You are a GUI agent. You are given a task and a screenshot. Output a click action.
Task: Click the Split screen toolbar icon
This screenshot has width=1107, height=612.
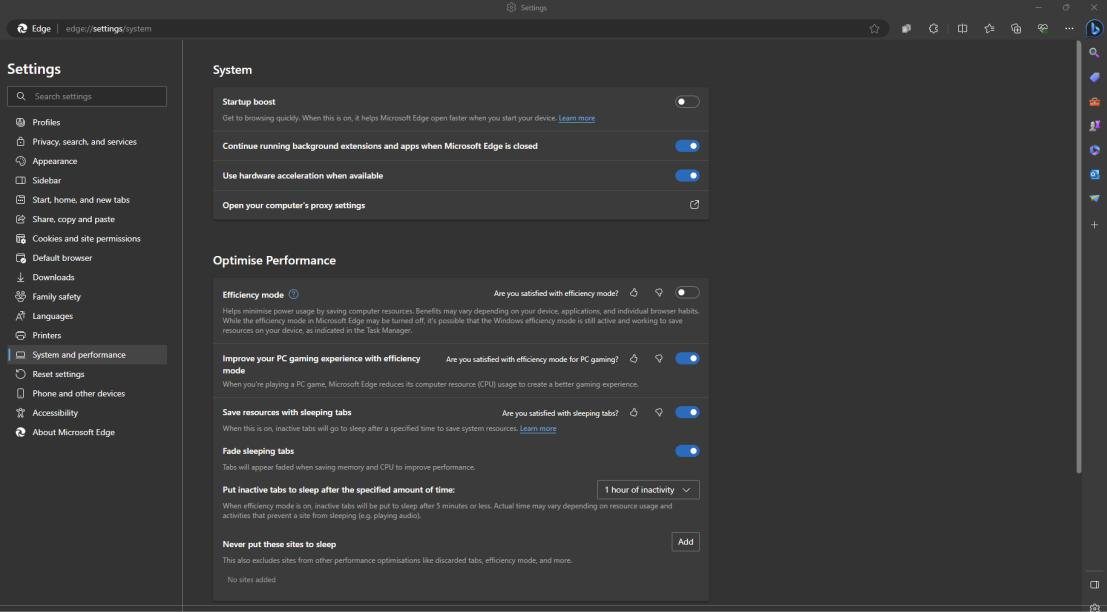pyautogui.click(x=962, y=29)
